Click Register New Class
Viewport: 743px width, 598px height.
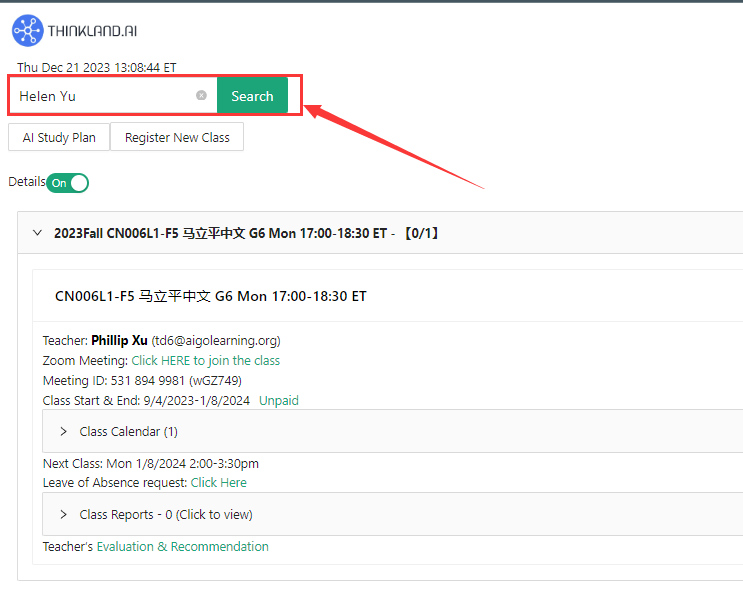pyautogui.click(x=177, y=138)
